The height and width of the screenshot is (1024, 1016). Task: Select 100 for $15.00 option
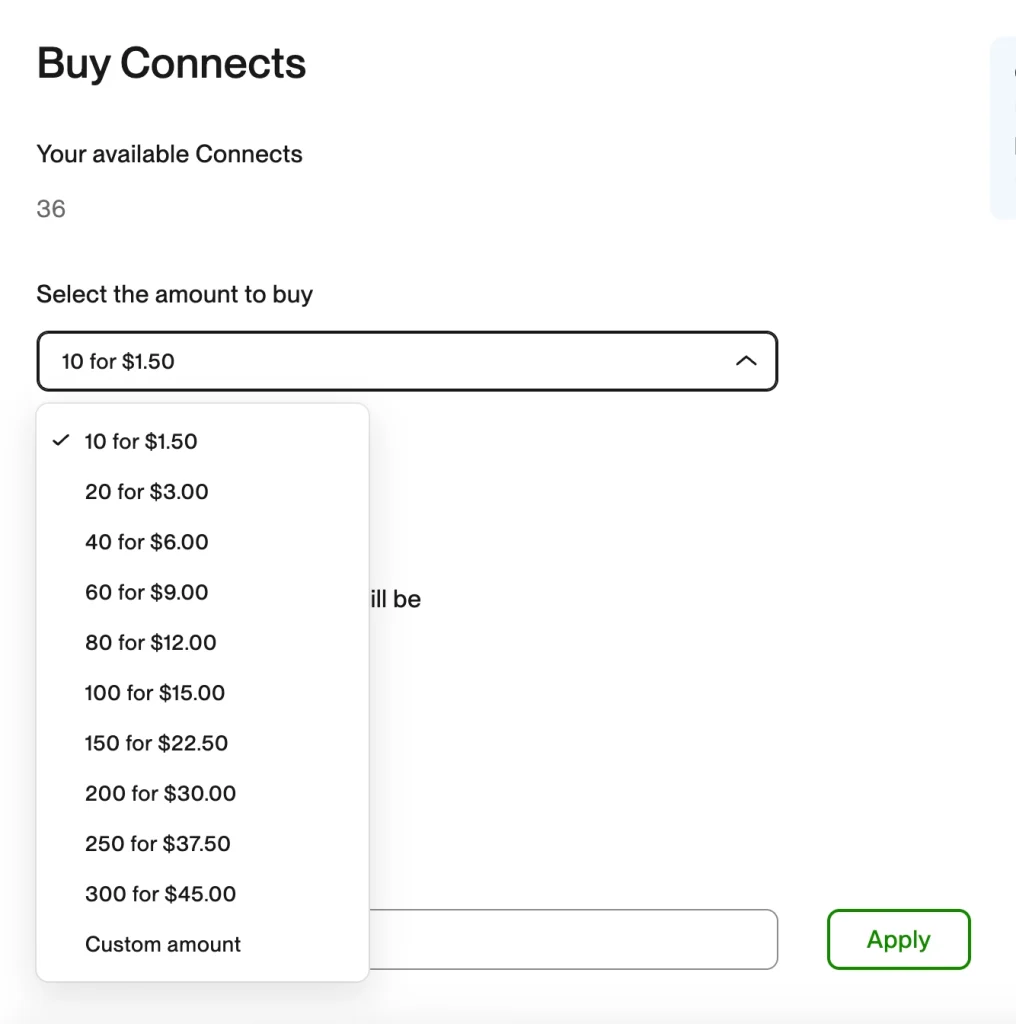click(155, 693)
